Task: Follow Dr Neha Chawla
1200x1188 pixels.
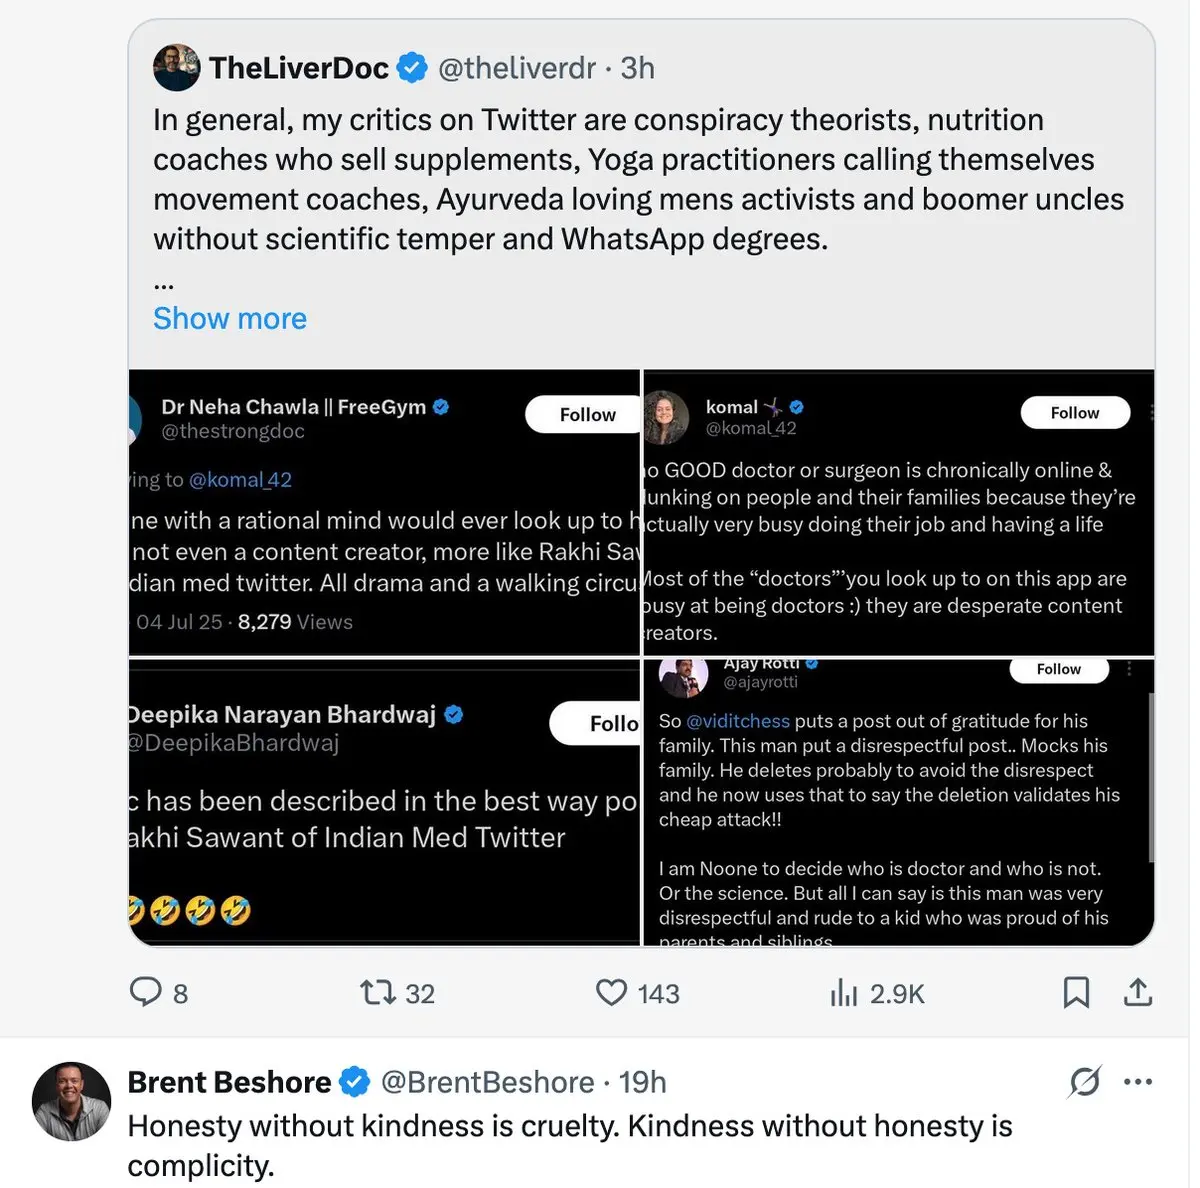Action: click(587, 414)
